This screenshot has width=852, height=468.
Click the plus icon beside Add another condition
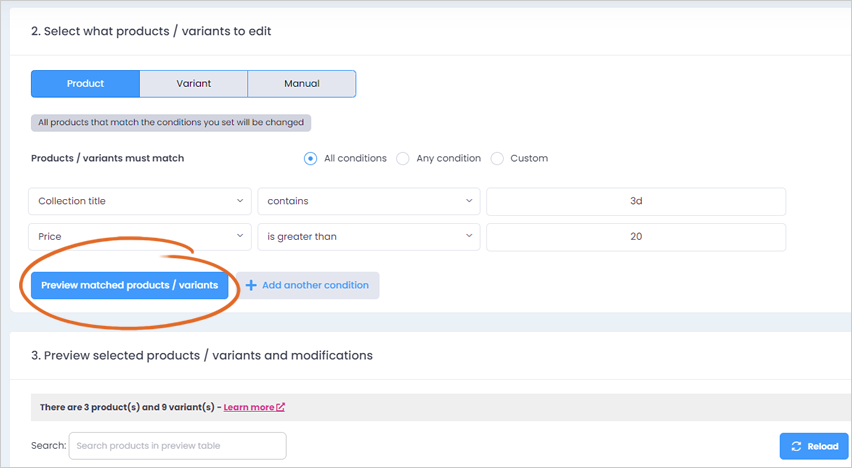click(x=251, y=285)
